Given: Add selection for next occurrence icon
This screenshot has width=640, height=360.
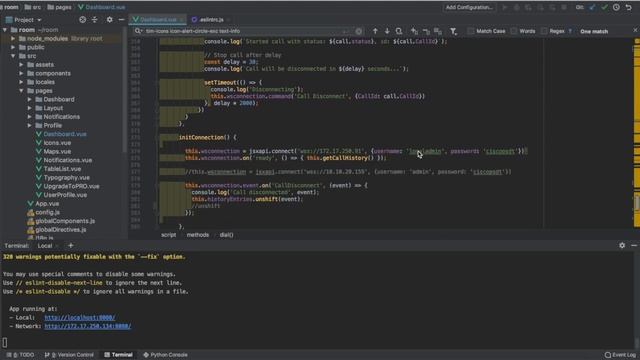Looking at the screenshot, I should click(x=414, y=31).
